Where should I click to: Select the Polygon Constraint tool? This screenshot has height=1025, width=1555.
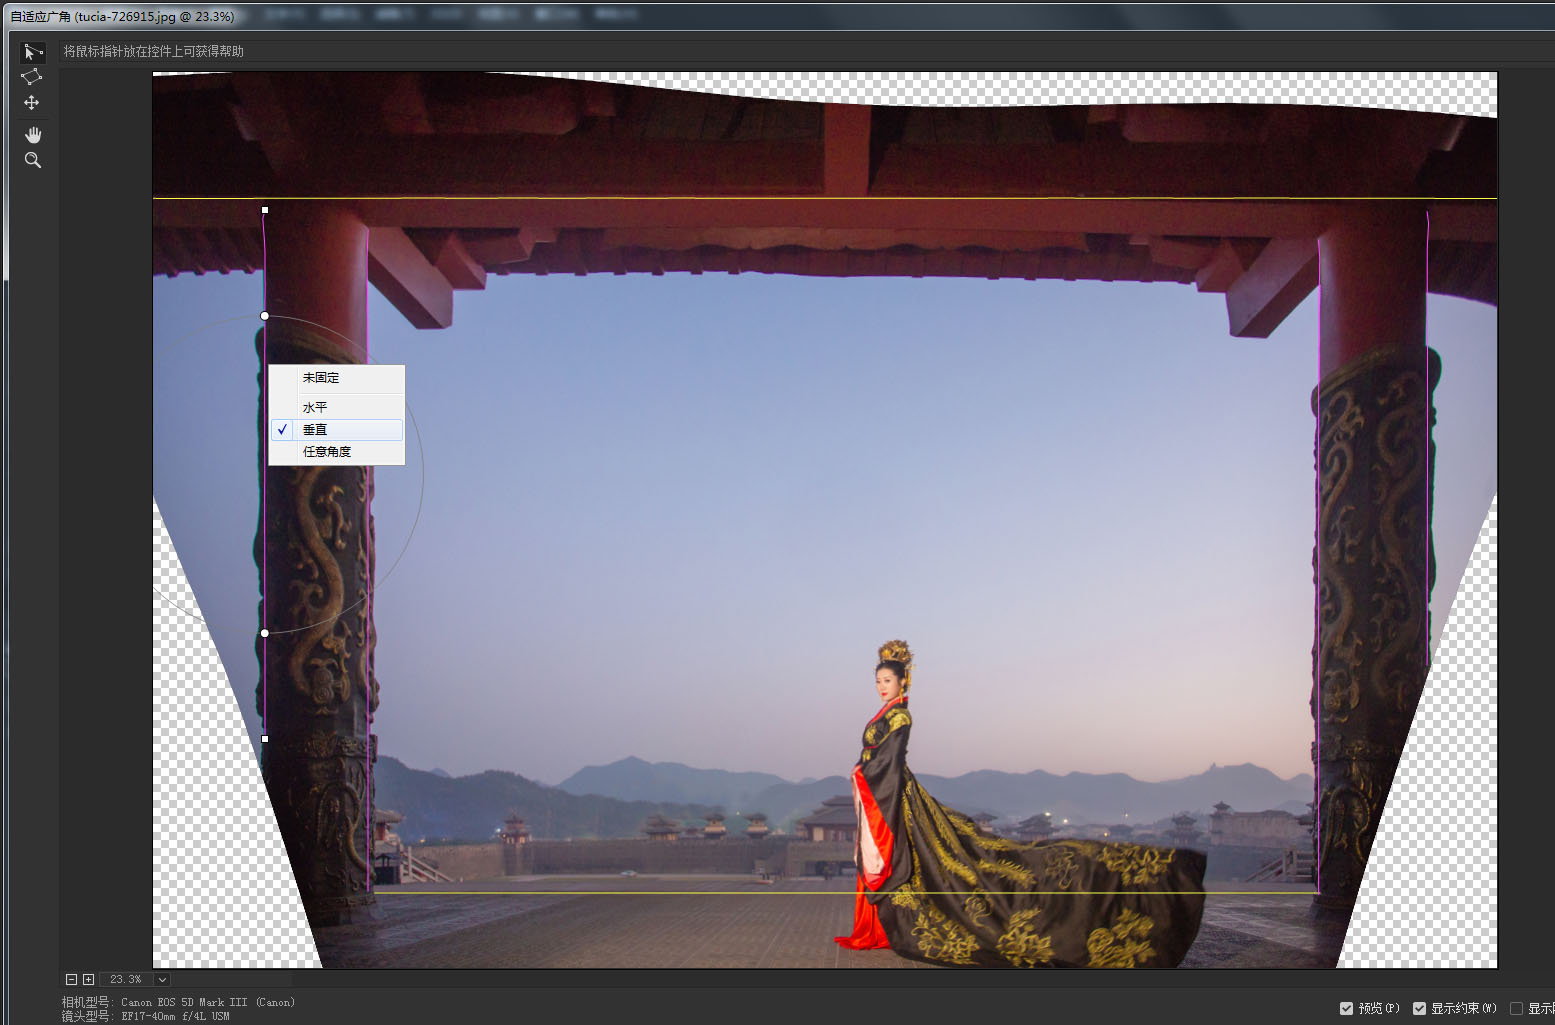(32, 77)
